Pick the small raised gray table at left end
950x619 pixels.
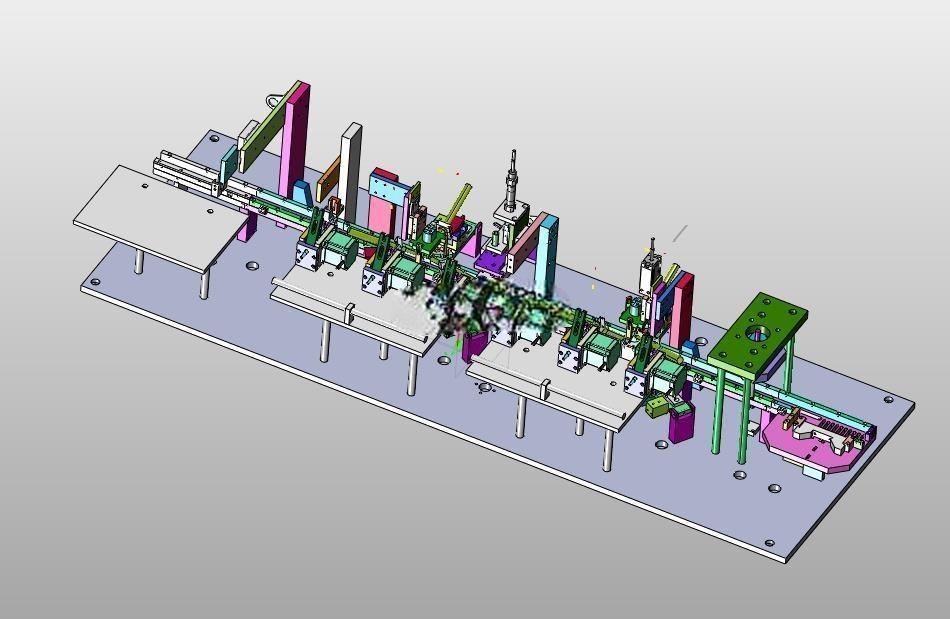162,217
